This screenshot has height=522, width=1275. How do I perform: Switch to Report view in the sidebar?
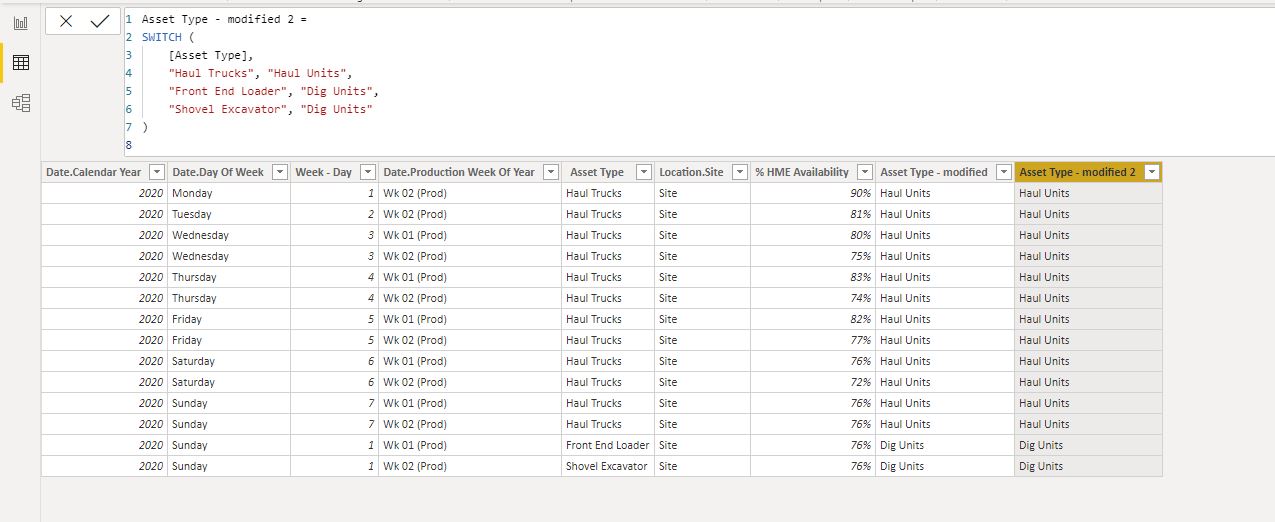pyautogui.click(x=20, y=22)
